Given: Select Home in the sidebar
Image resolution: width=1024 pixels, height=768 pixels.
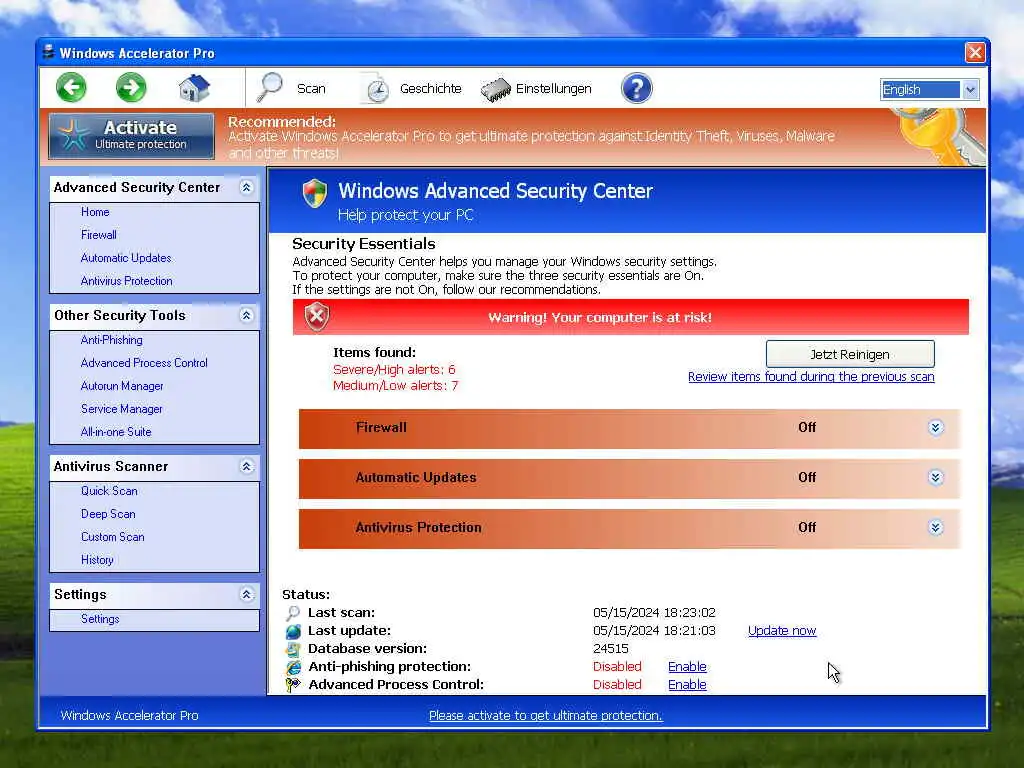Looking at the screenshot, I should click(x=95, y=212).
